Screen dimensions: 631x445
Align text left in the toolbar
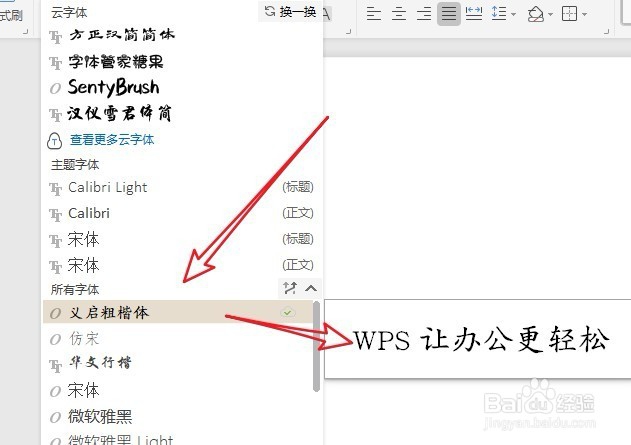(x=373, y=14)
